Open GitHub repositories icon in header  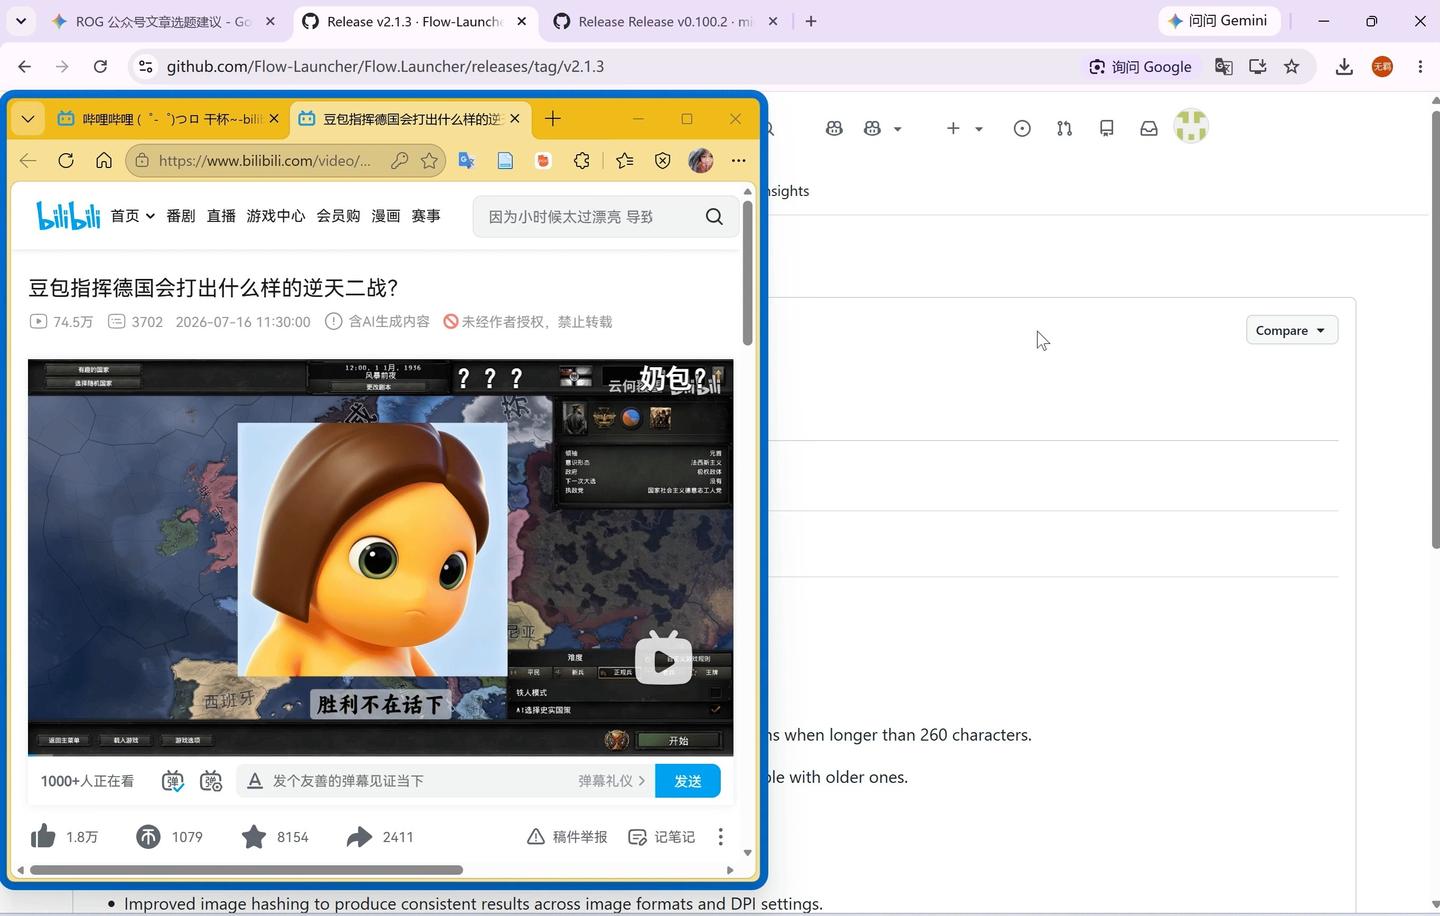pyautogui.click(x=1107, y=128)
